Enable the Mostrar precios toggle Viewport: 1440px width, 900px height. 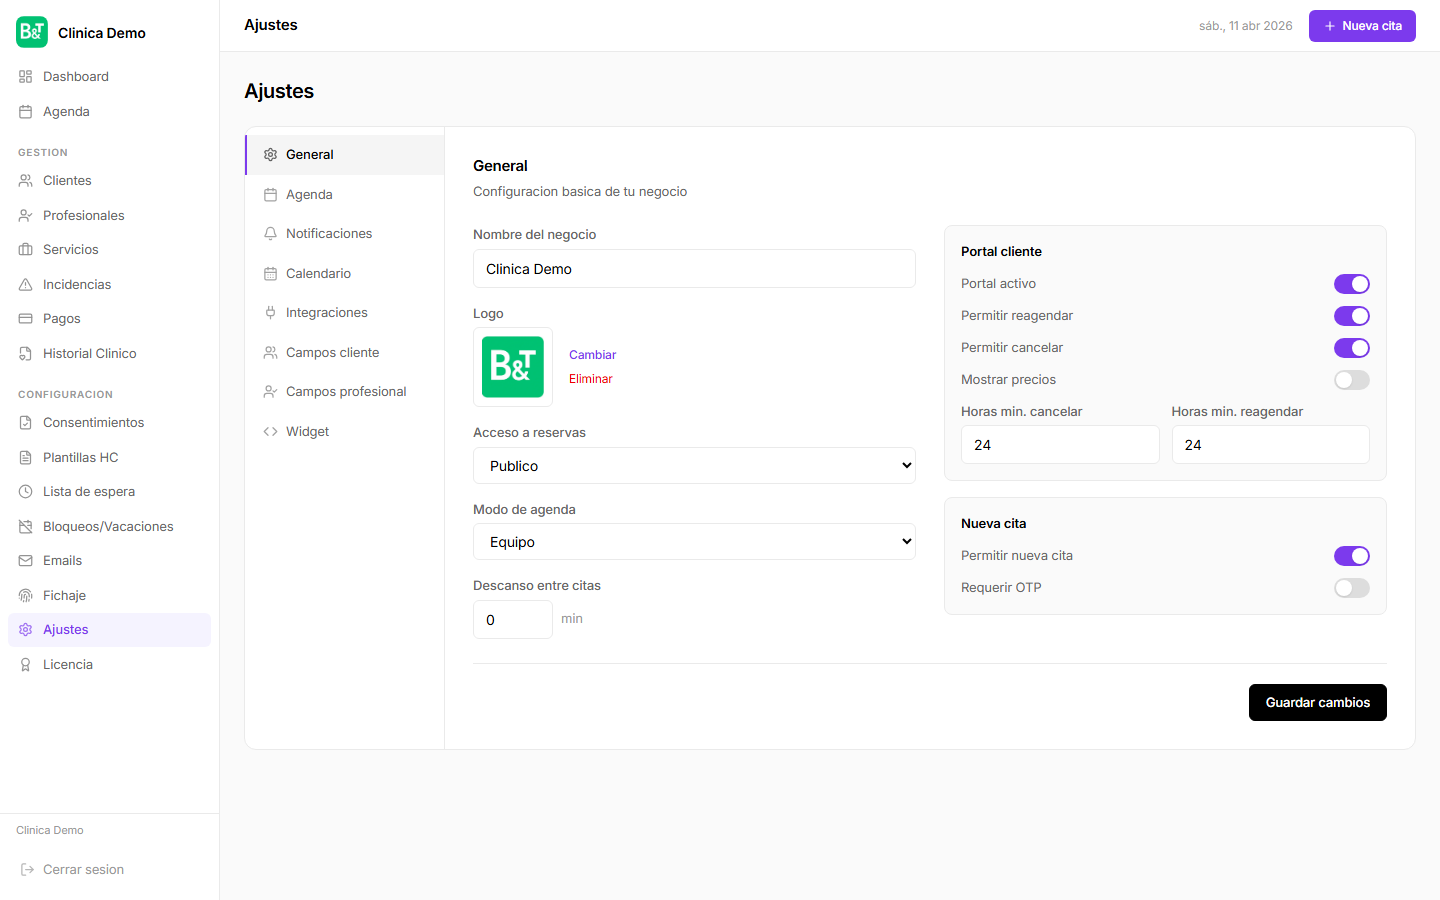pos(1352,380)
